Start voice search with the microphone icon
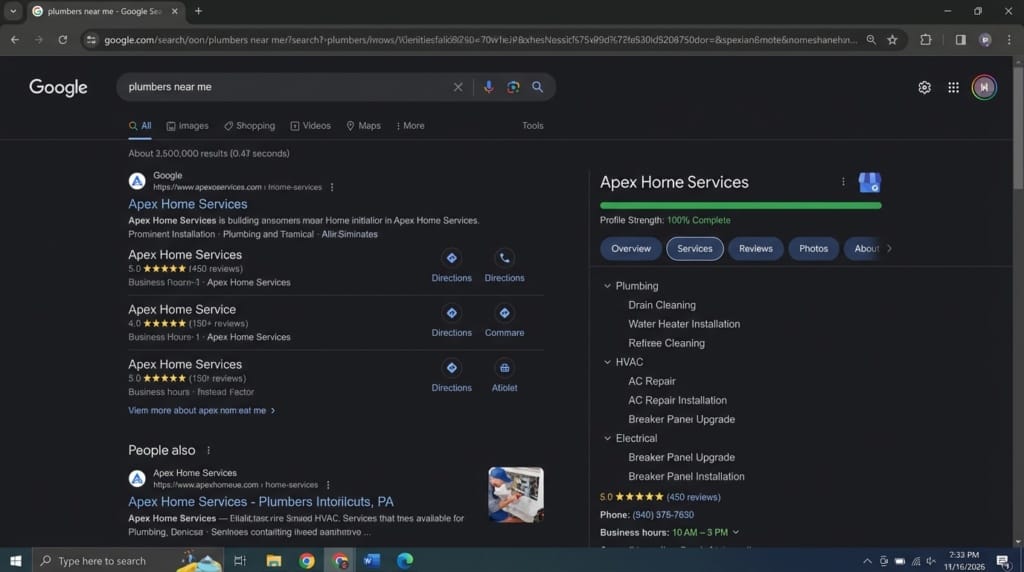1024x572 pixels. (488, 87)
